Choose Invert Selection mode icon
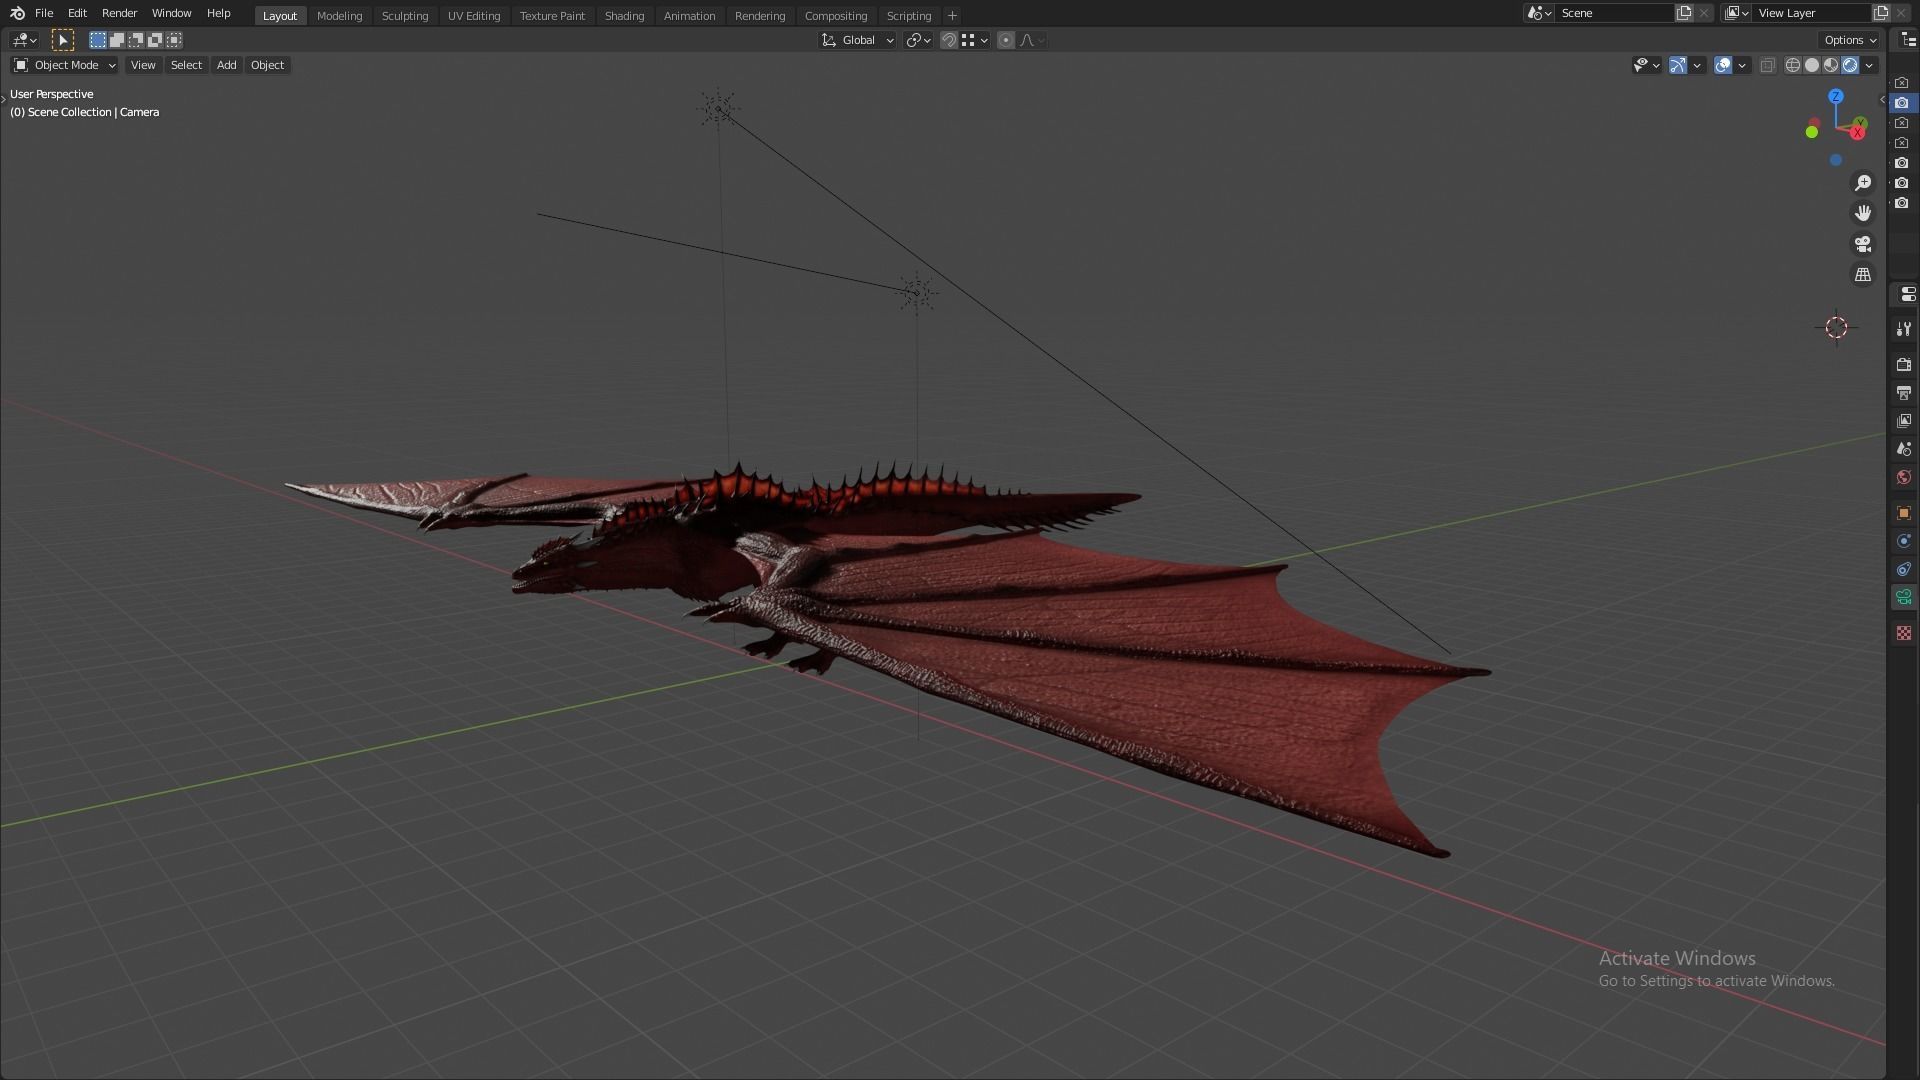This screenshot has height=1080, width=1920. pos(155,40)
